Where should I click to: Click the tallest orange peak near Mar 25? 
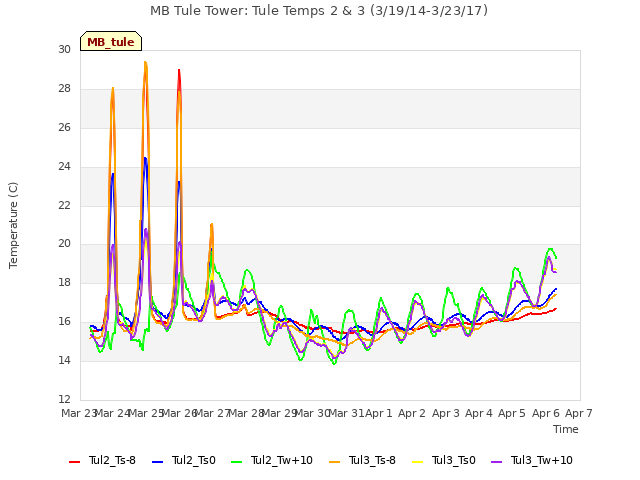point(145,62)
